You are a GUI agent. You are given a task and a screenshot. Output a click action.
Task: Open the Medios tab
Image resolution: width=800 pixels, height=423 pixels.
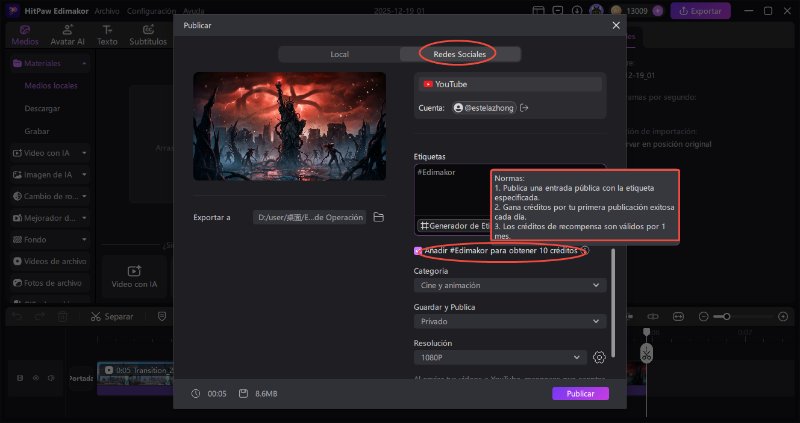tap(24, 35)
